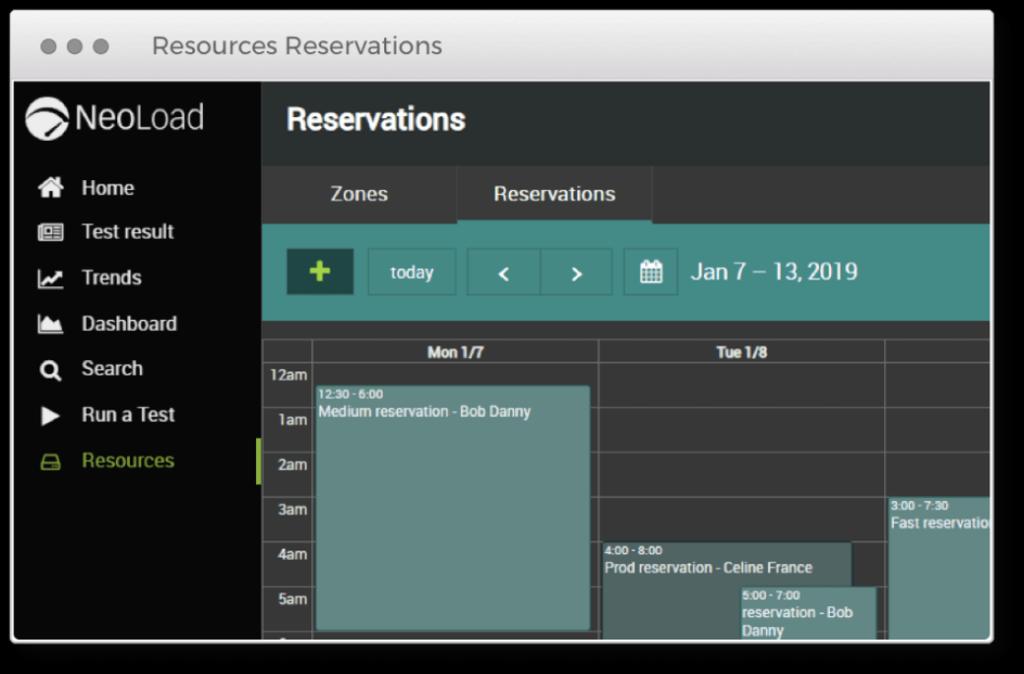
Task: Add a new reservation with plus button
Action: [320, 272]
